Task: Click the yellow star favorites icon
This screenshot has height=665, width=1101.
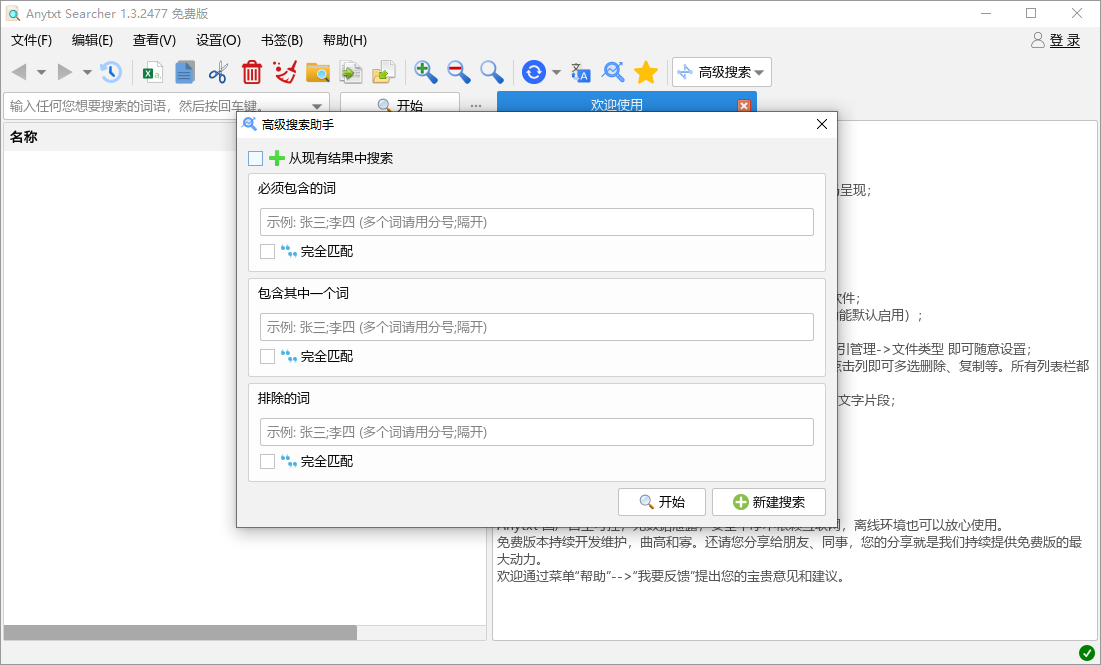Action: point(646,72)
